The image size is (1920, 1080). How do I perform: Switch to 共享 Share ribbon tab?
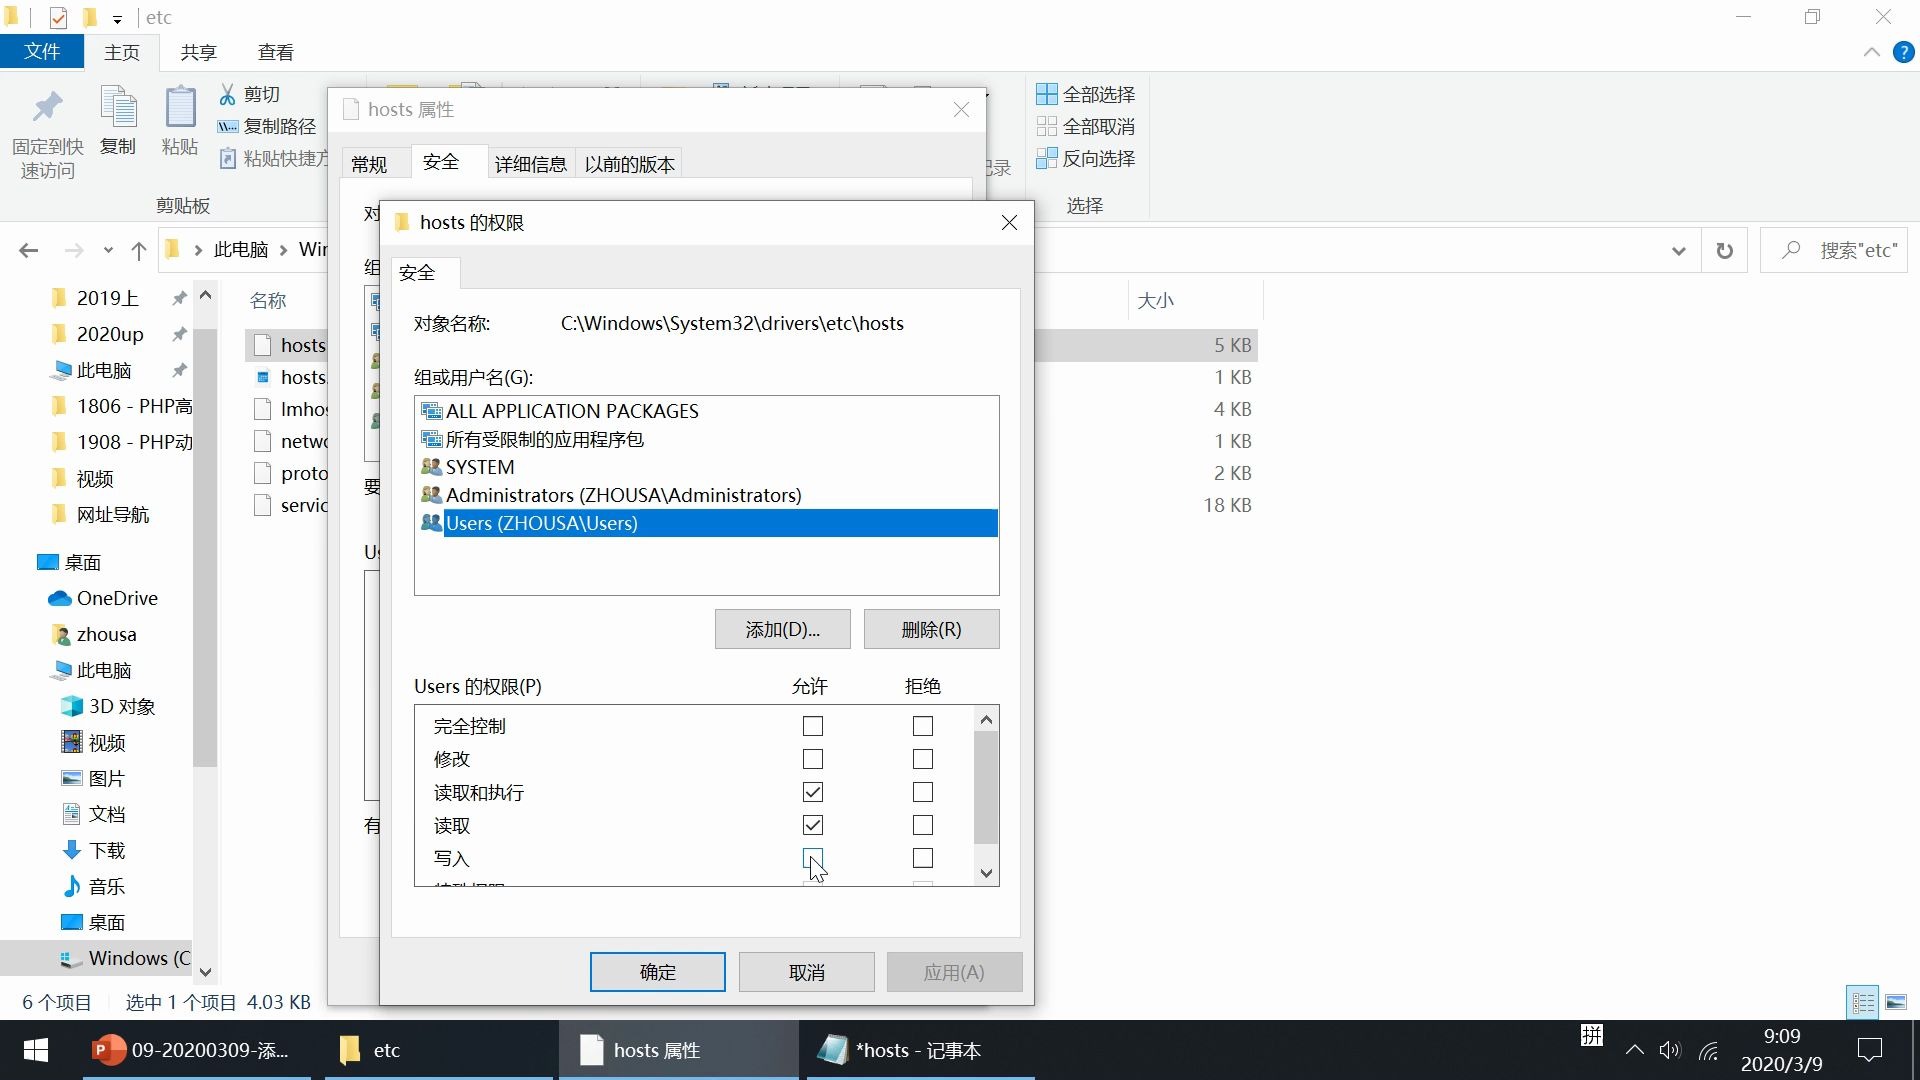[x=198, y=52]
